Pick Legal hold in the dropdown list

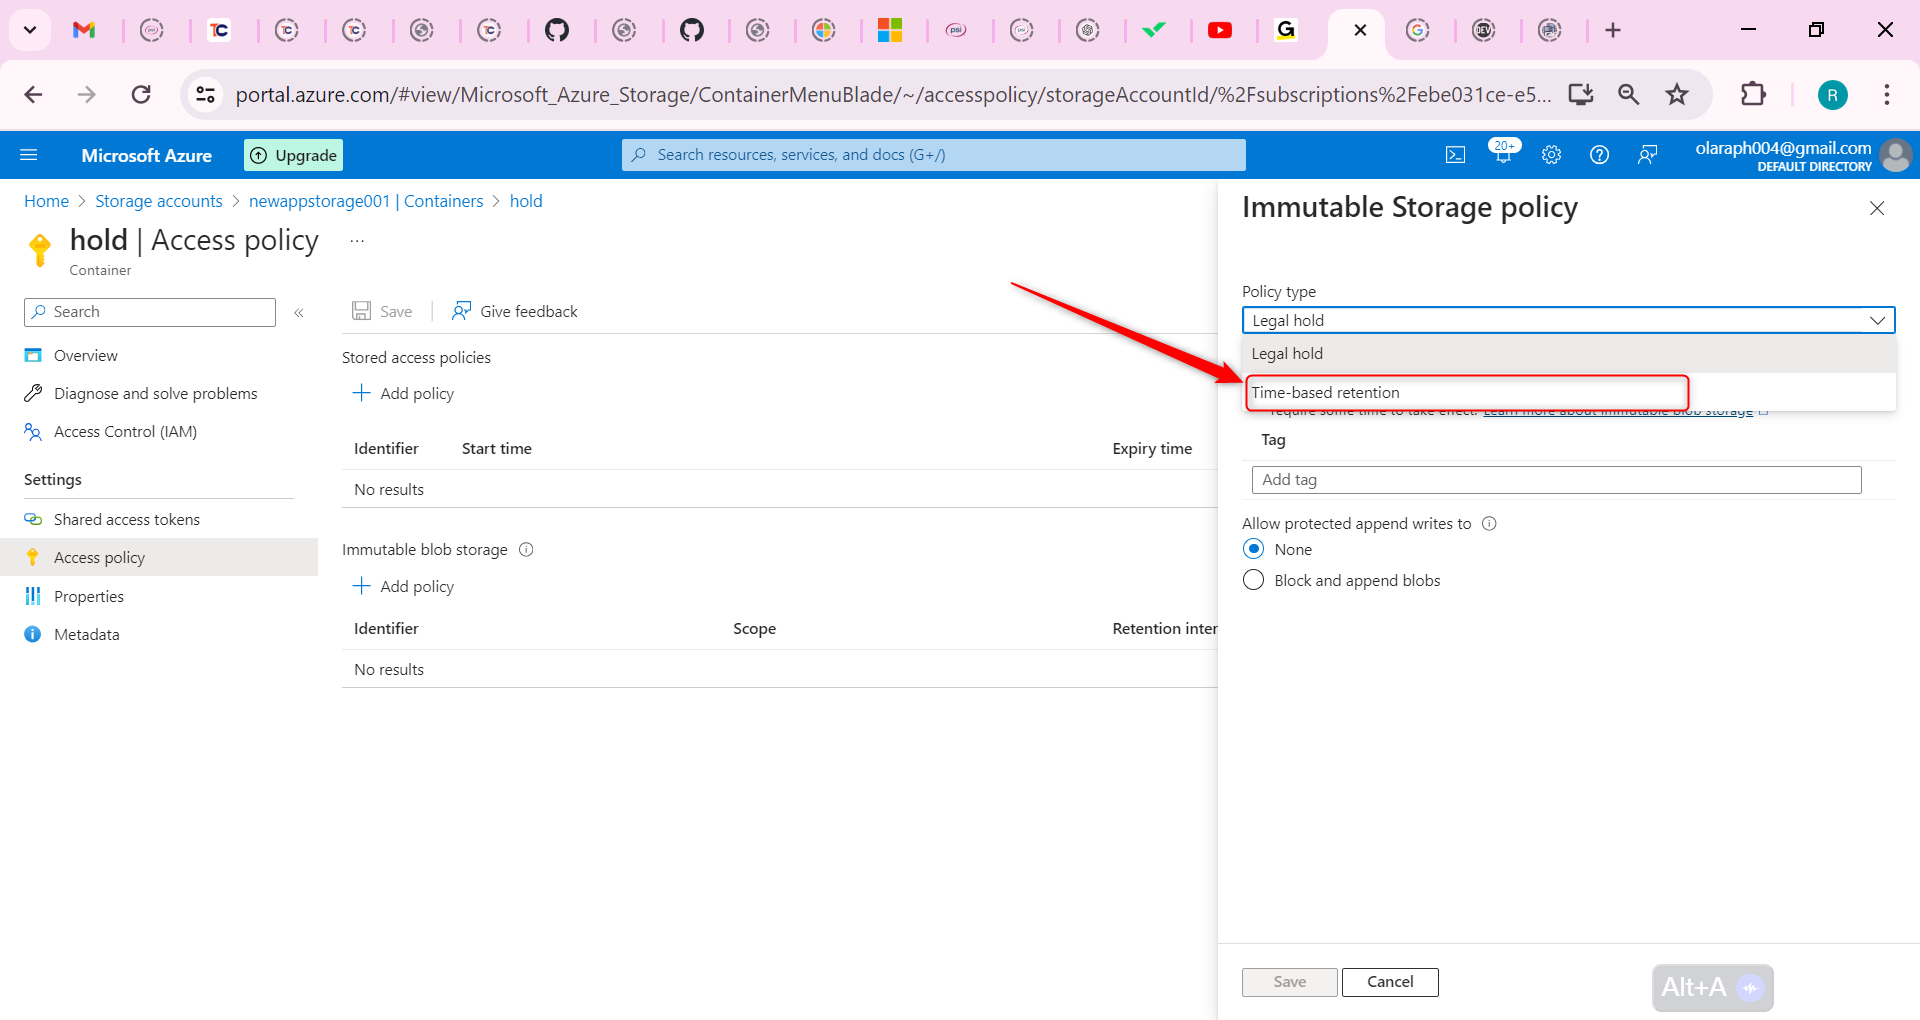pyautogui.click(x=1287, y=354)
